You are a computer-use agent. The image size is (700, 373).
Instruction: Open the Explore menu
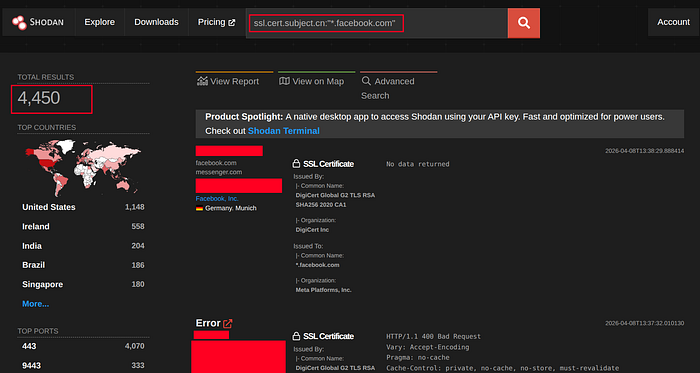pos(100,22)
